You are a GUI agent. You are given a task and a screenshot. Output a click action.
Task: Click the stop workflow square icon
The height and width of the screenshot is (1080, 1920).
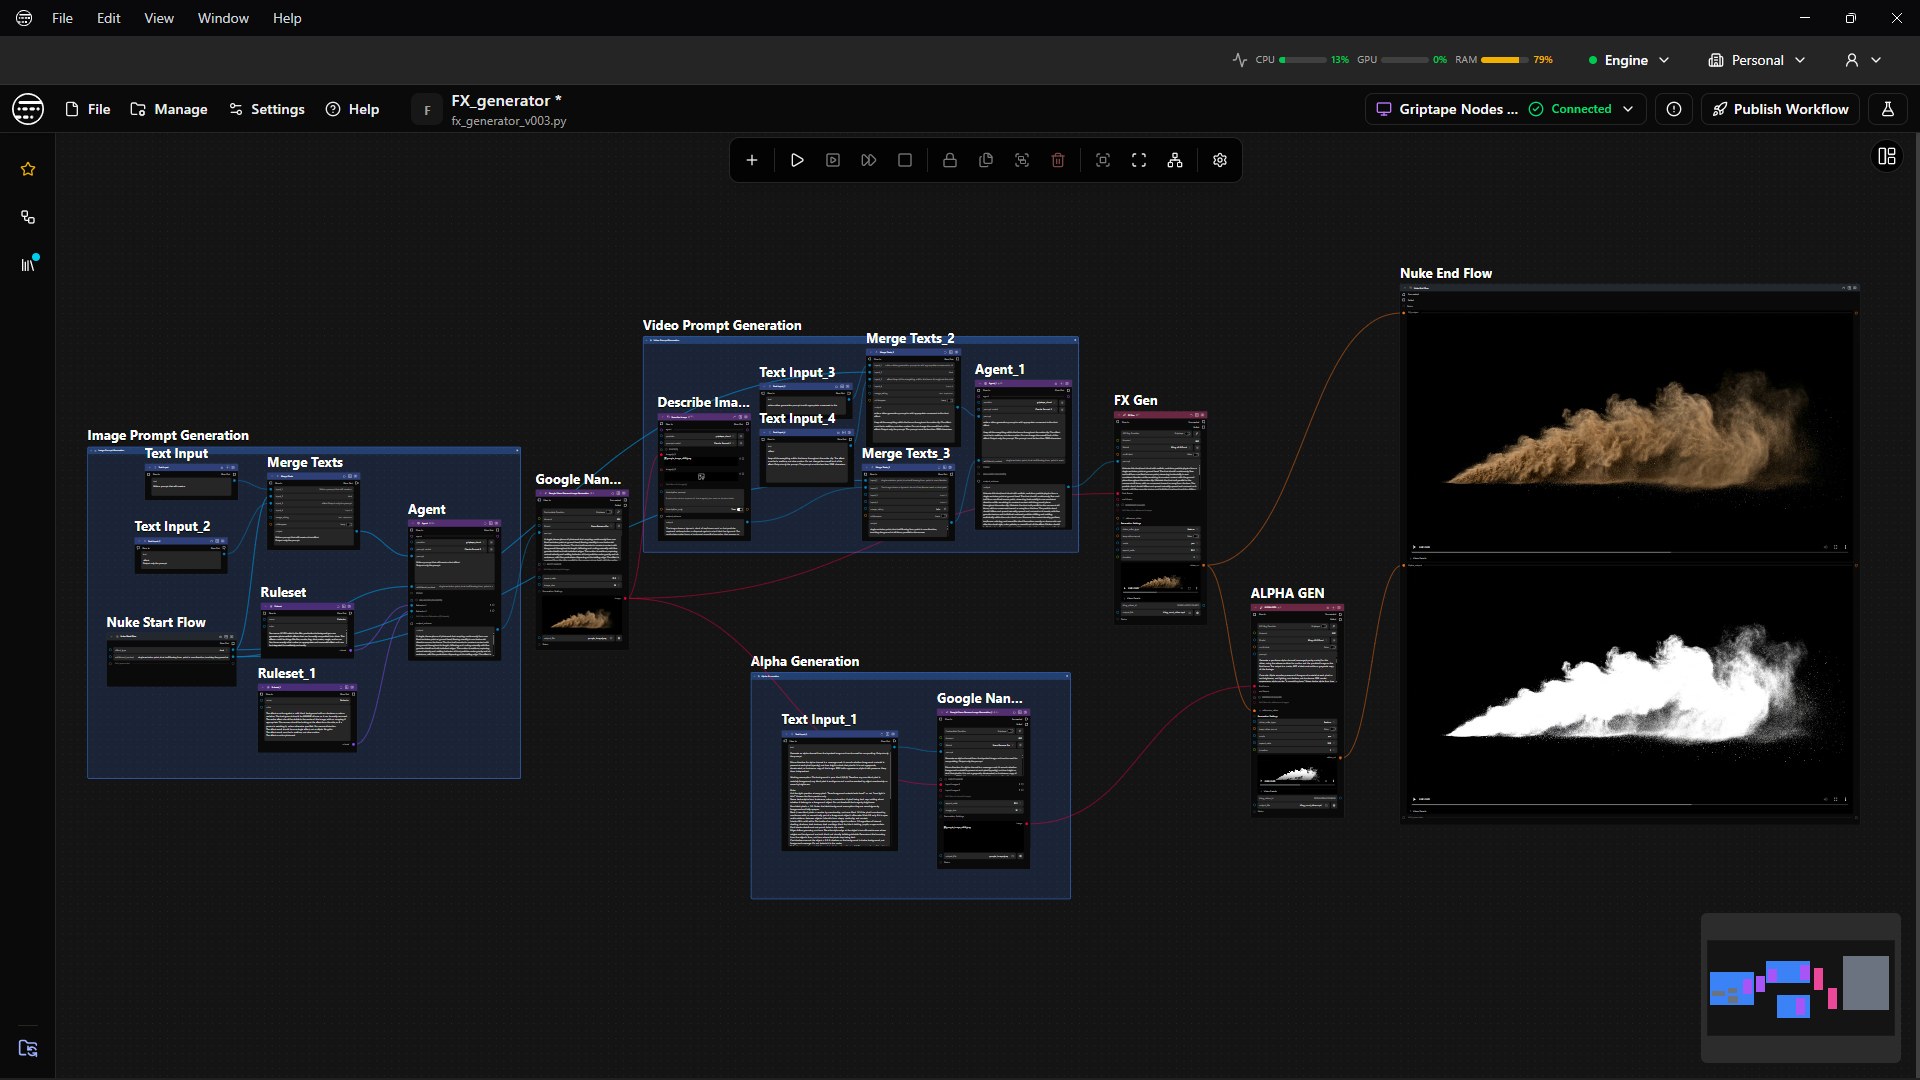[x=905, y=160]
